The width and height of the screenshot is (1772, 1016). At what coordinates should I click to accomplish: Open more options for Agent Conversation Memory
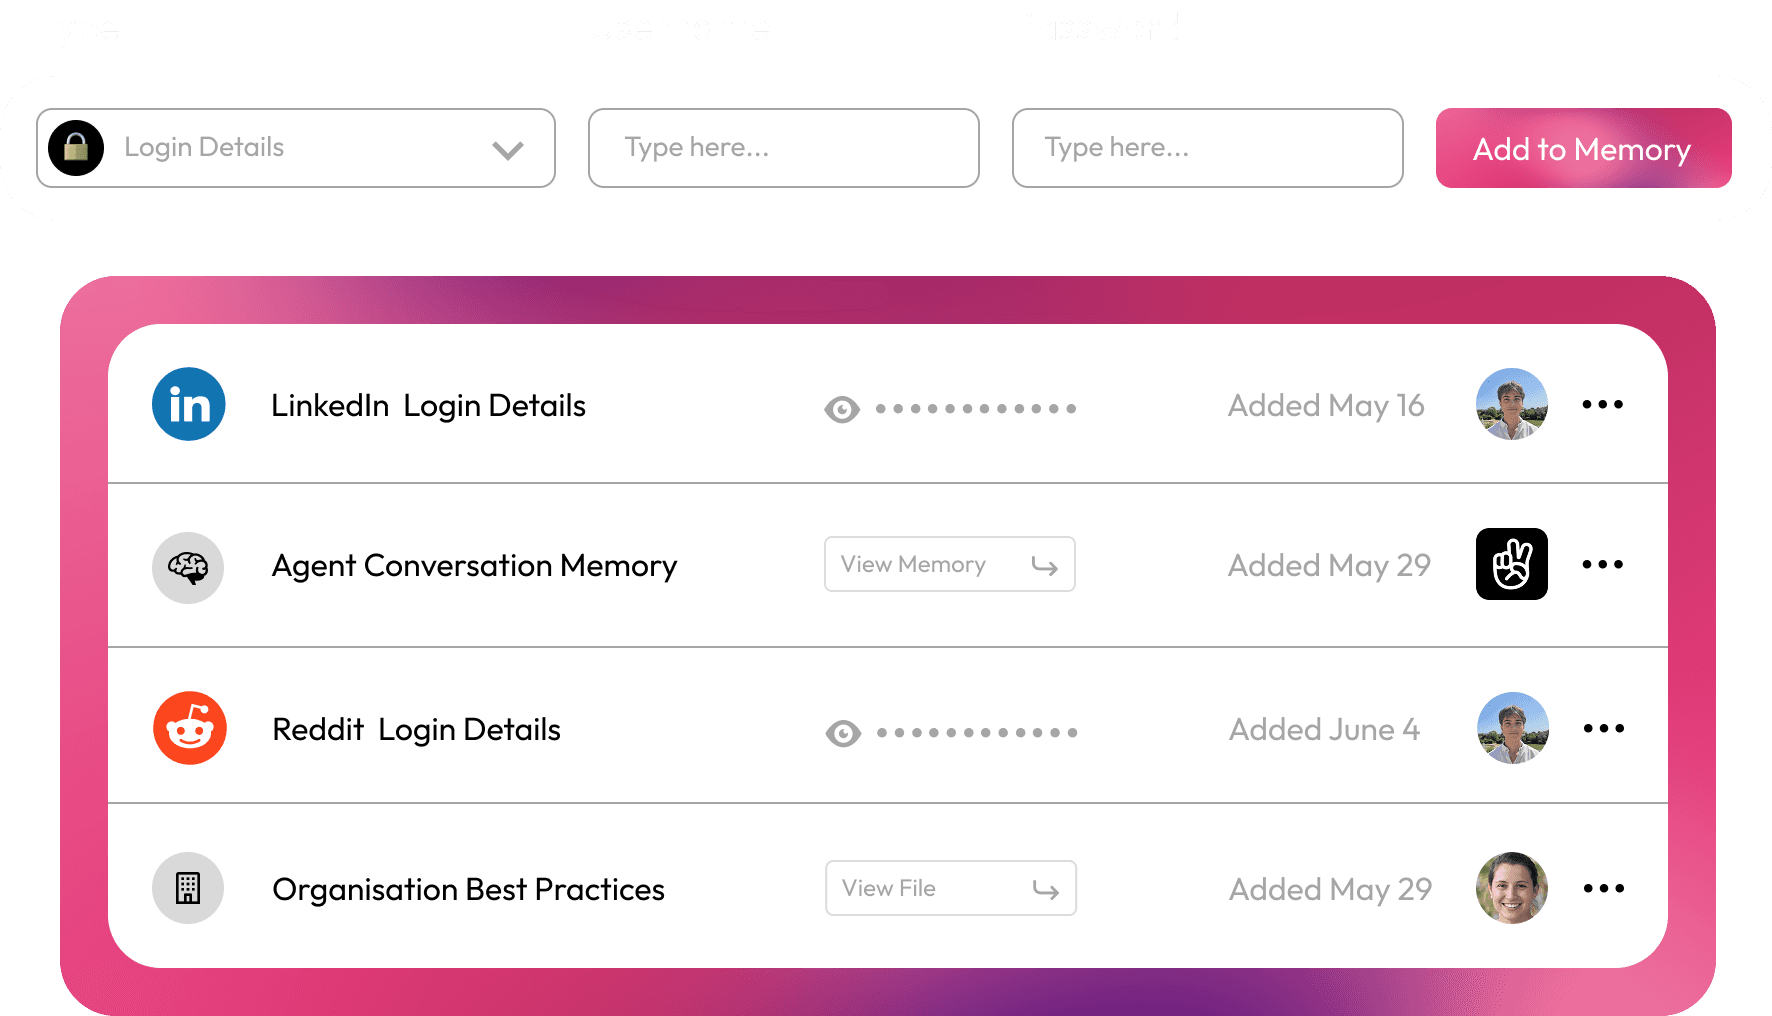pyautogui.click(x=1602, y=565)
